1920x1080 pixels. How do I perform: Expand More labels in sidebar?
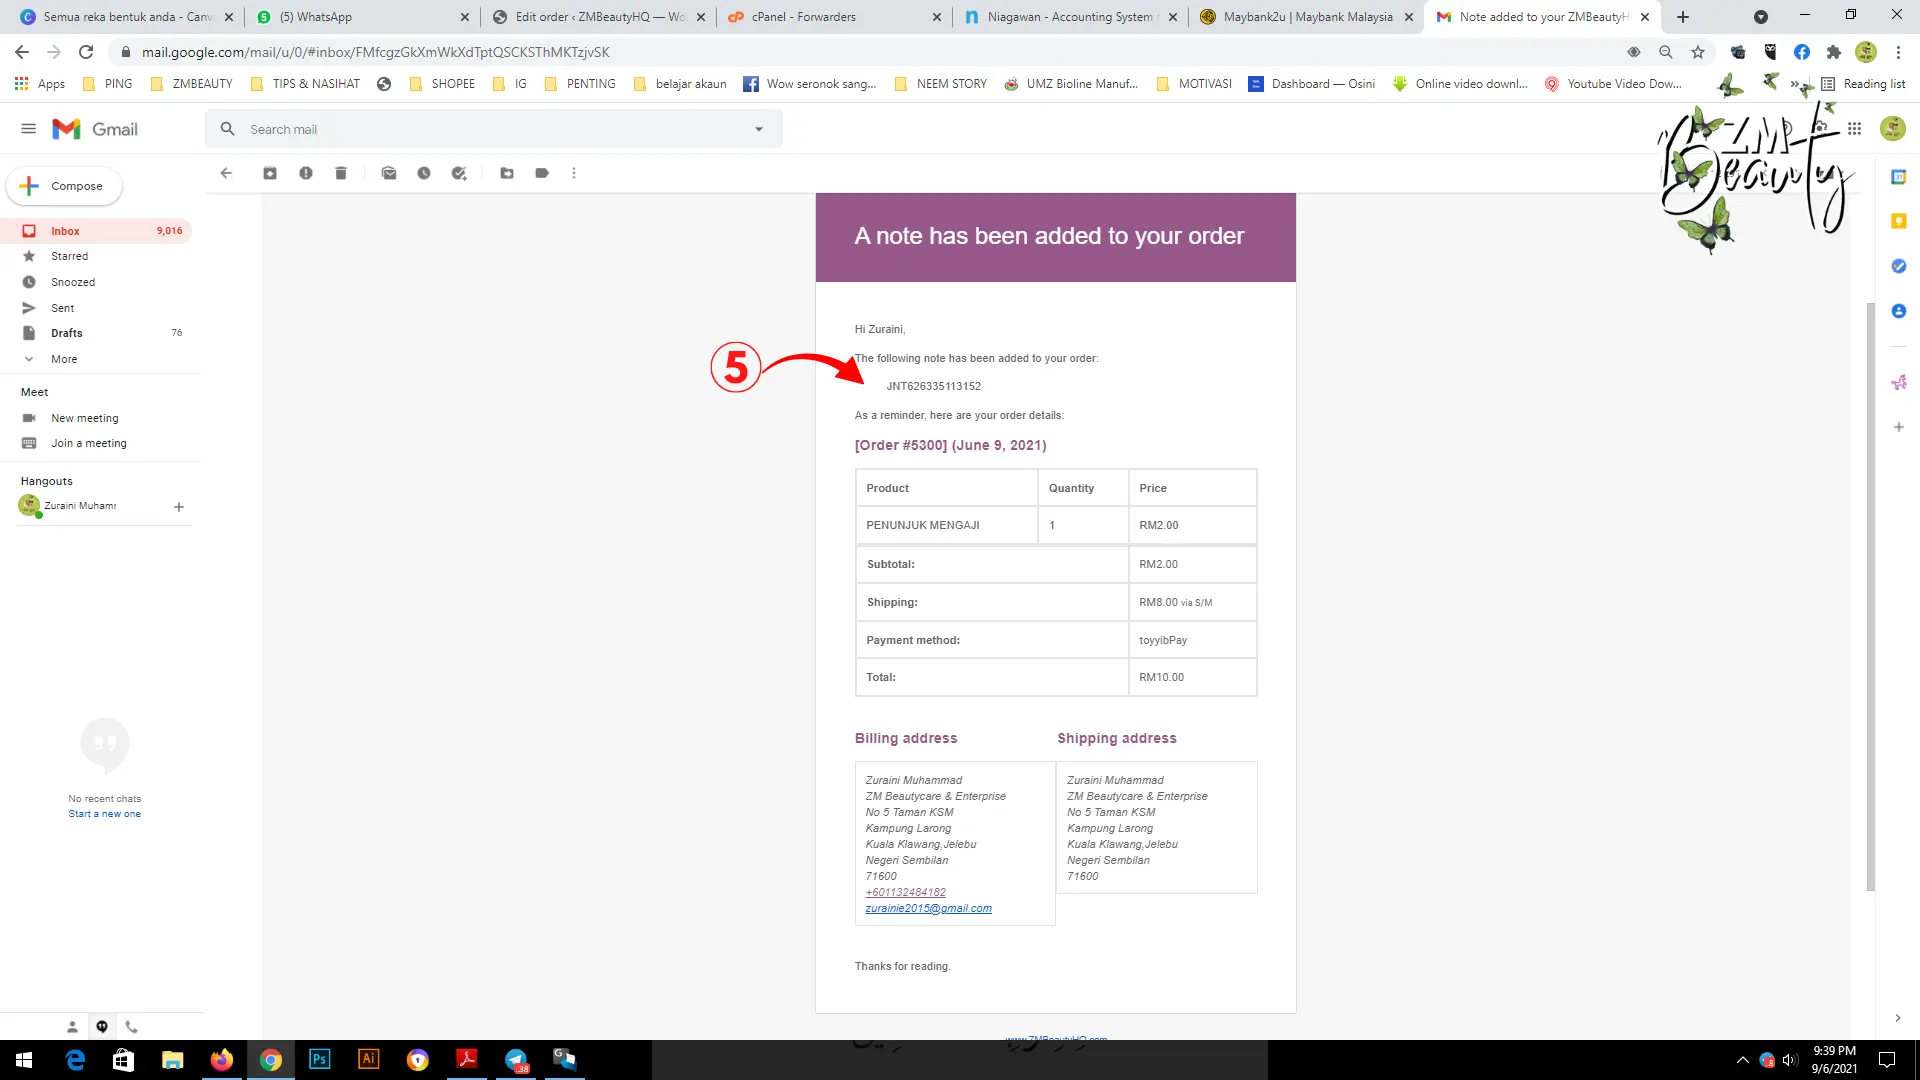(64, 359)
